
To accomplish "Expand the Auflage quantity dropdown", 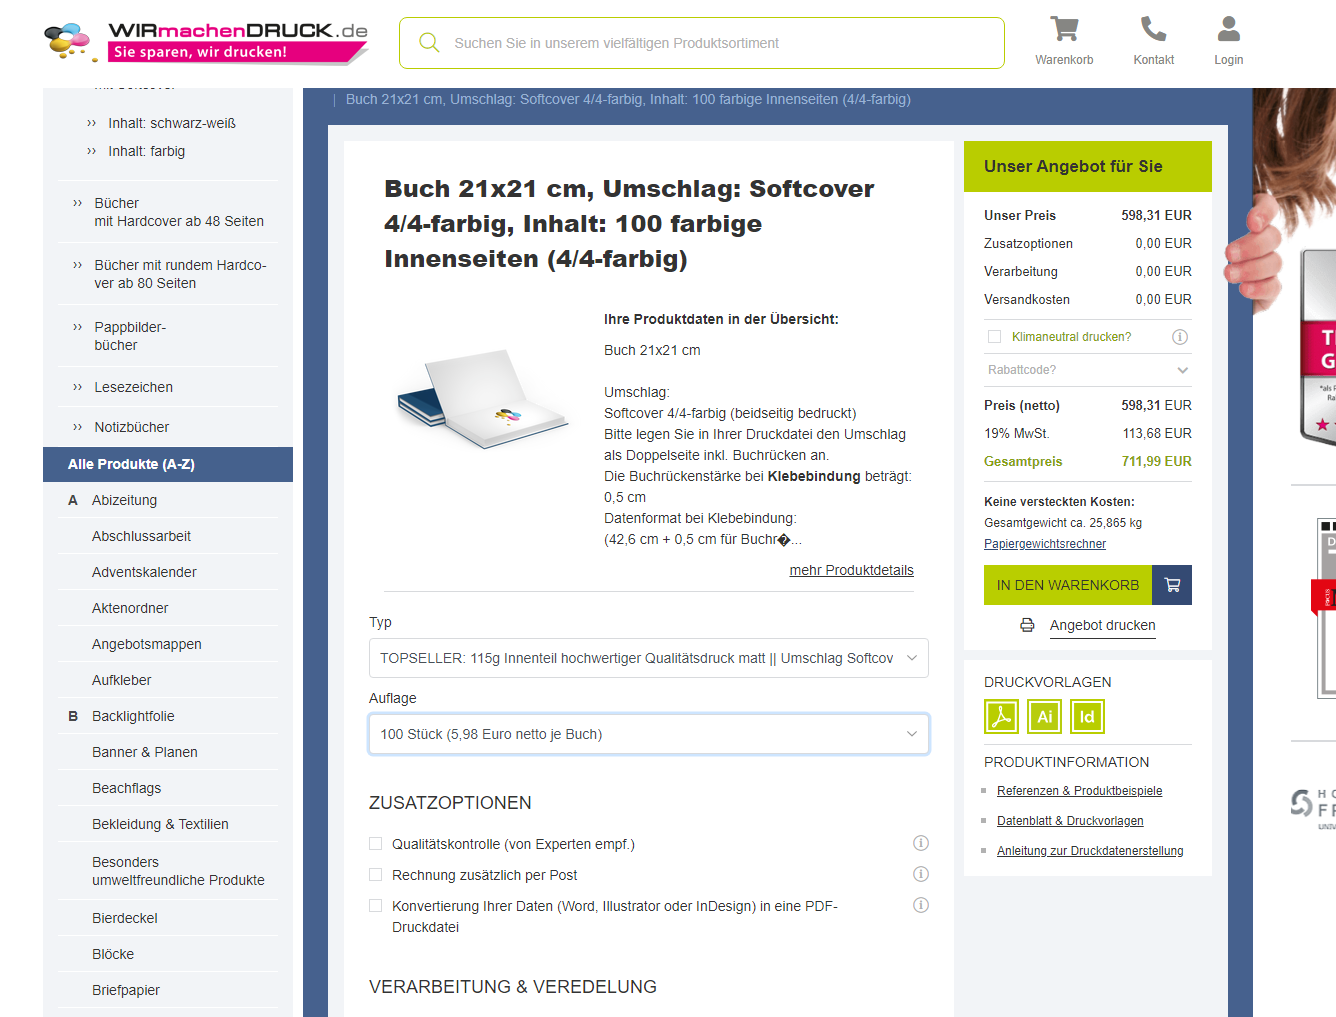I will coord(648,734).
